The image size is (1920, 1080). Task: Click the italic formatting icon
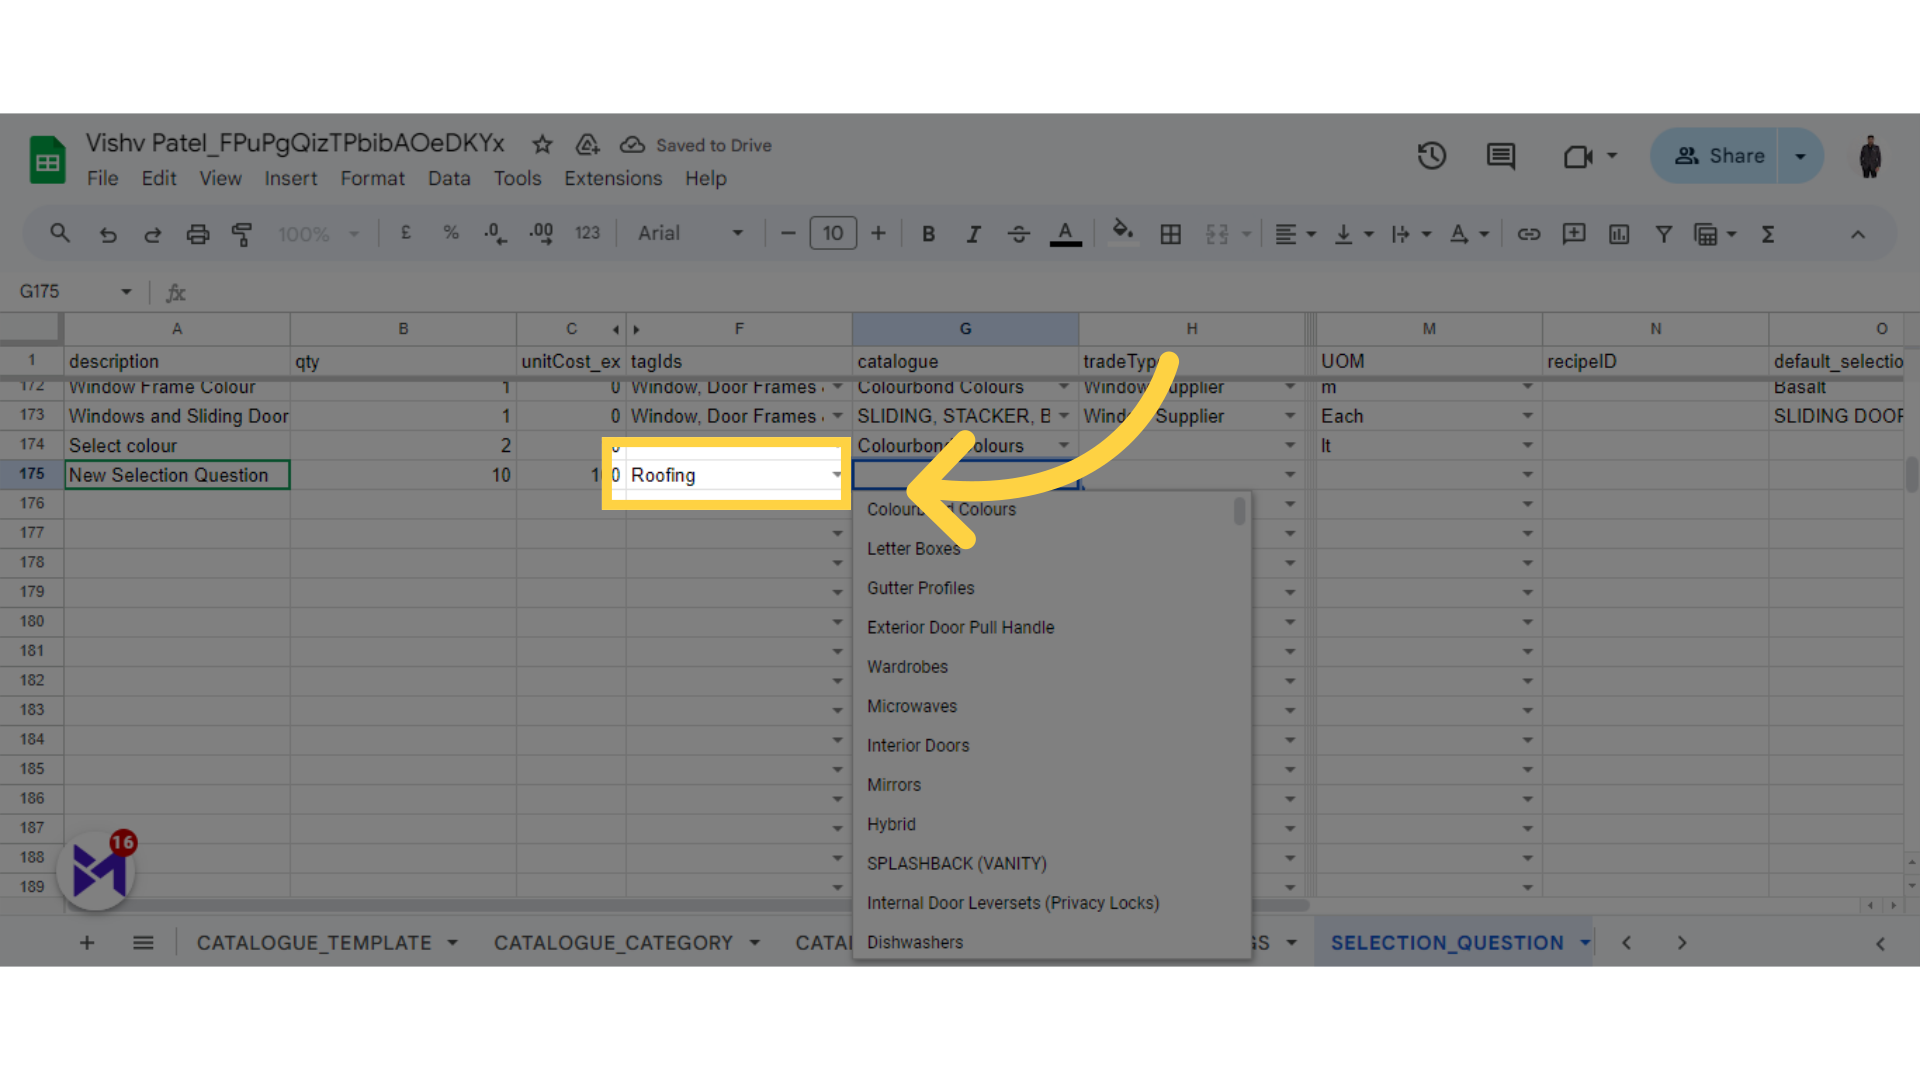pos(973,233)
